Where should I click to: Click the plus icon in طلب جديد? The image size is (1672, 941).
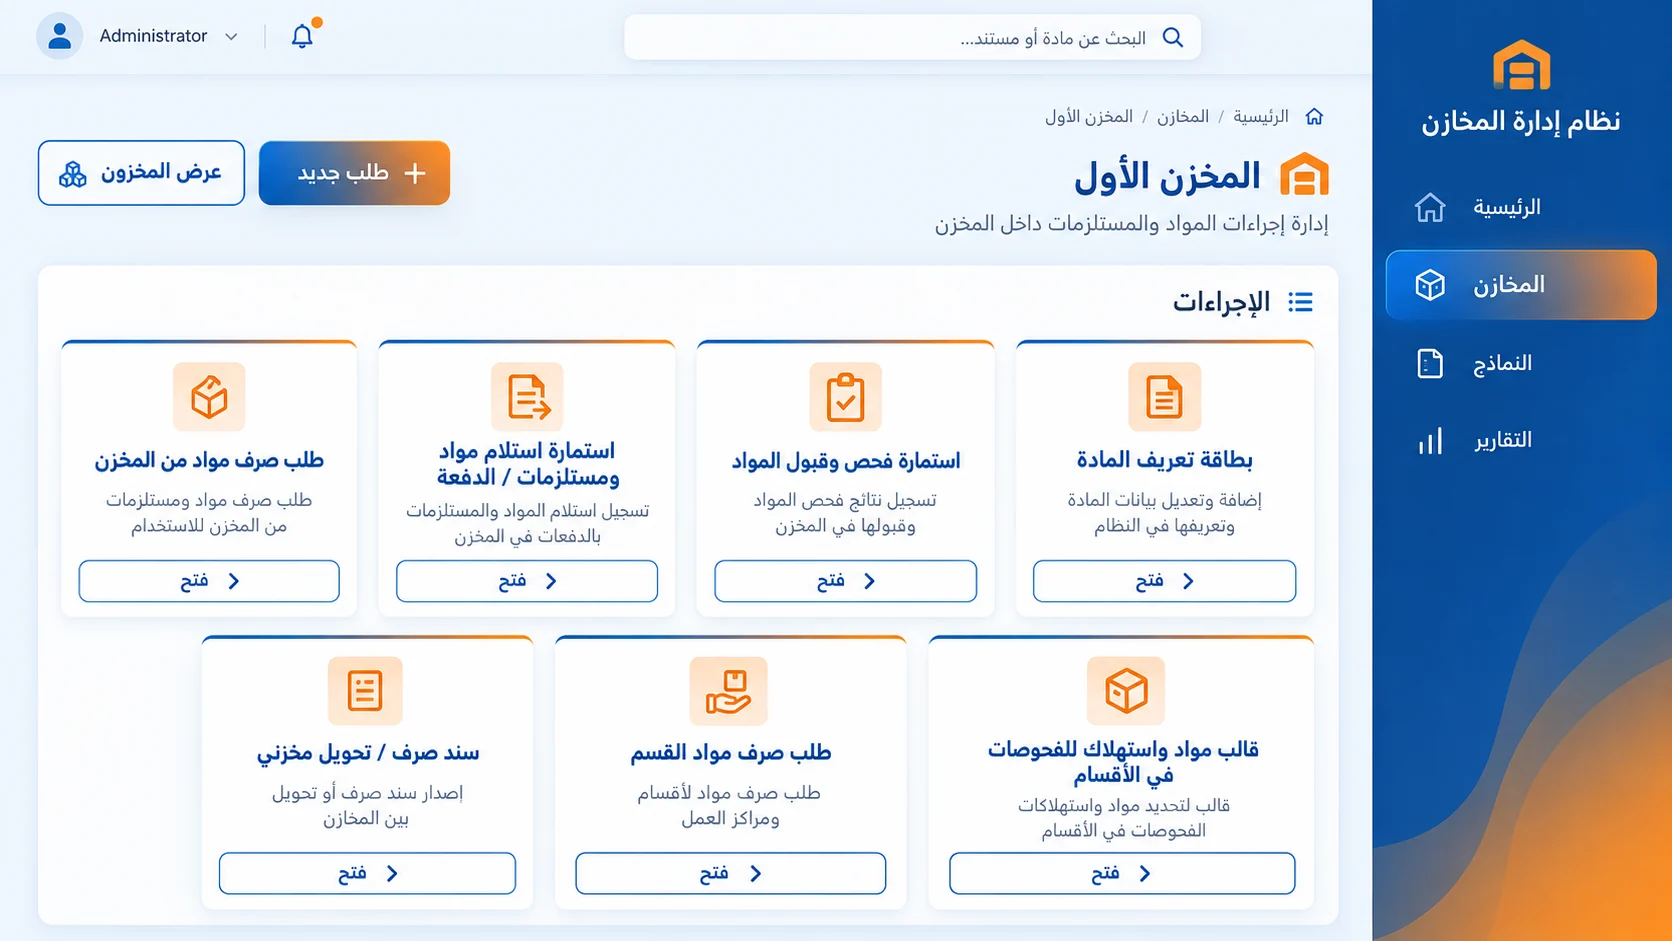pos(415,173)
